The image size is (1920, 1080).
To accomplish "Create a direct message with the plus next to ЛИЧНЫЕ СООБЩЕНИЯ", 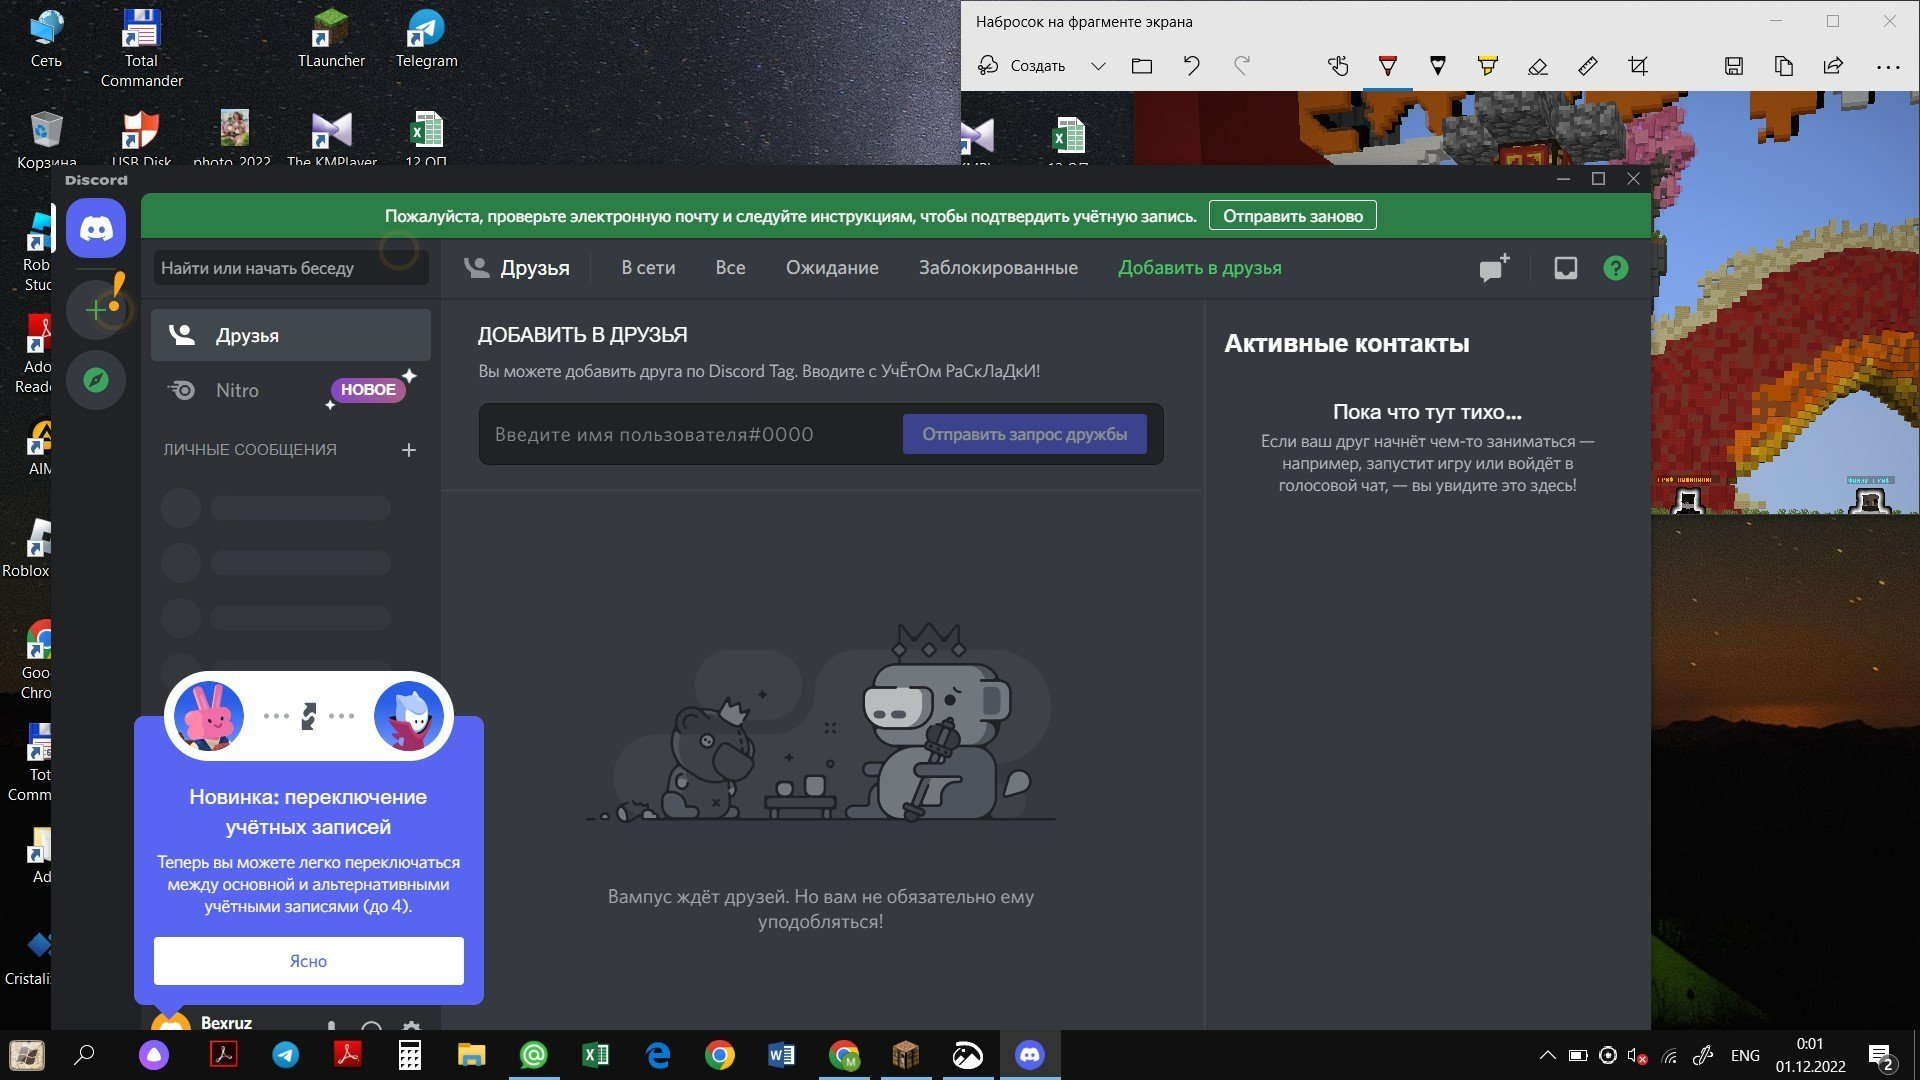I will 408,450.
